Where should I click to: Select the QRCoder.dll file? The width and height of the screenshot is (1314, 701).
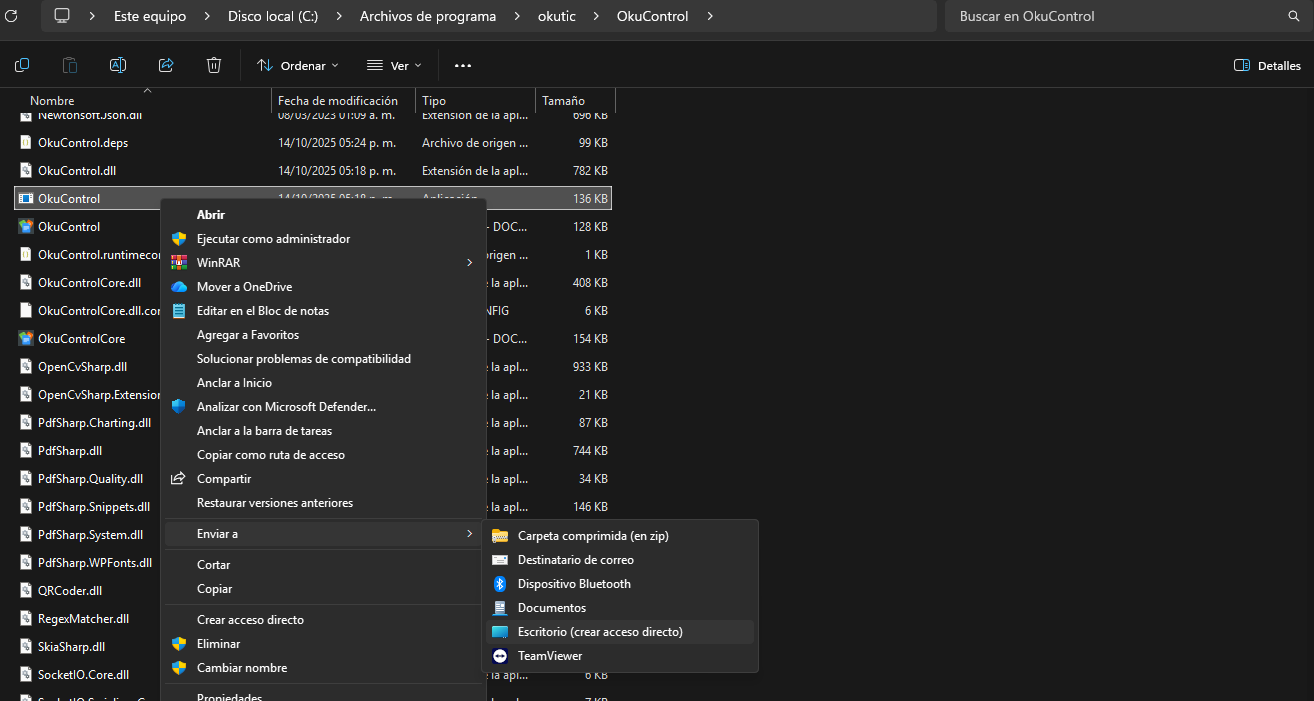[70, 591]
